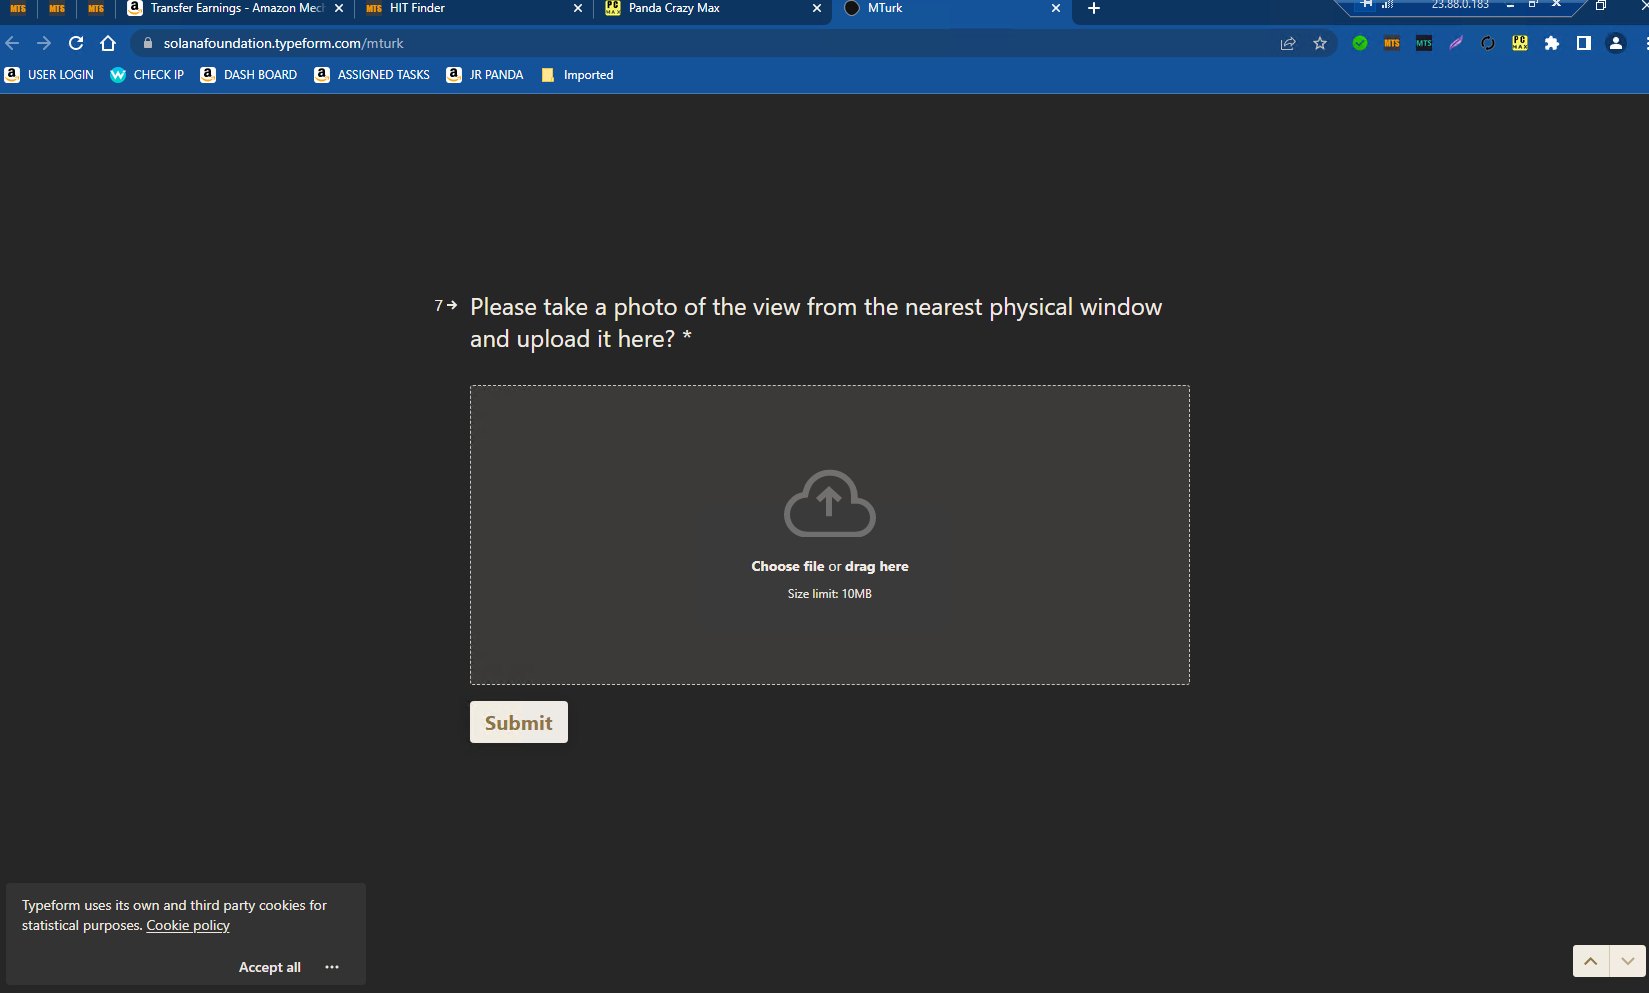Toggle the browser side panel icon
1649x993 pixels.
coord(1584,43)
